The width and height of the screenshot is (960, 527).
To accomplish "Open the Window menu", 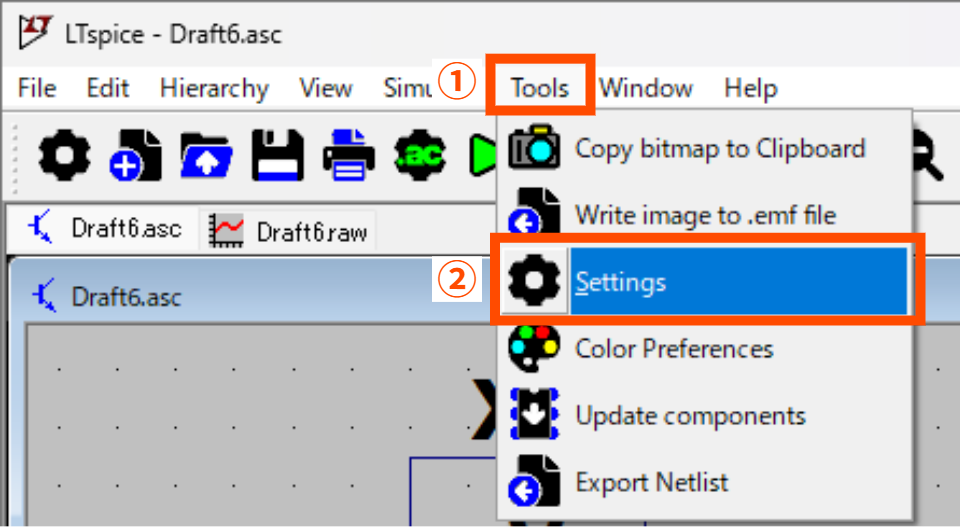I will 646,88.
